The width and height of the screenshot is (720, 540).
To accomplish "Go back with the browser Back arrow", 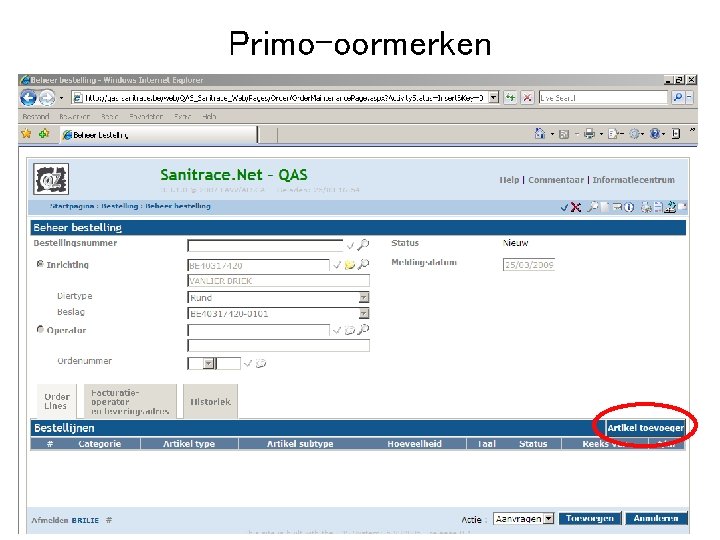I will (28, 97).
